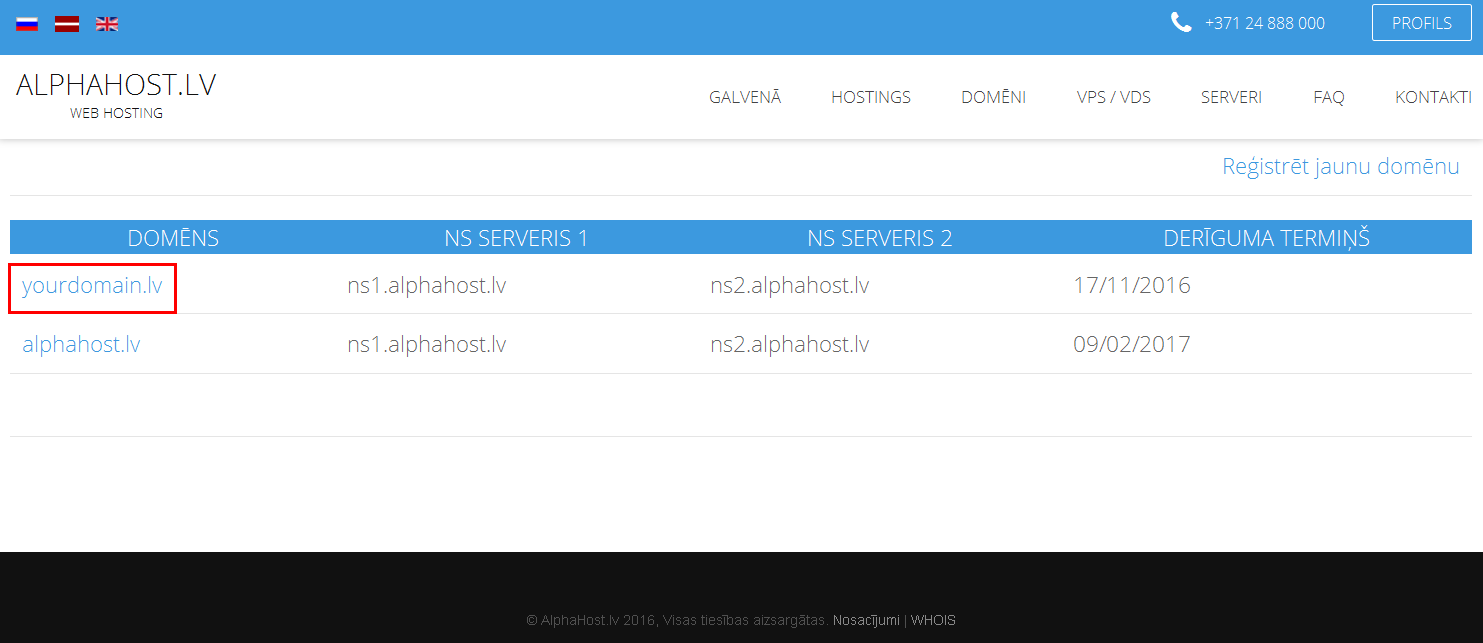This screenshot has height=643, width=1483.
Task: Click Reģistrēt jaunu domēnu link
Action: point(1341,167)
